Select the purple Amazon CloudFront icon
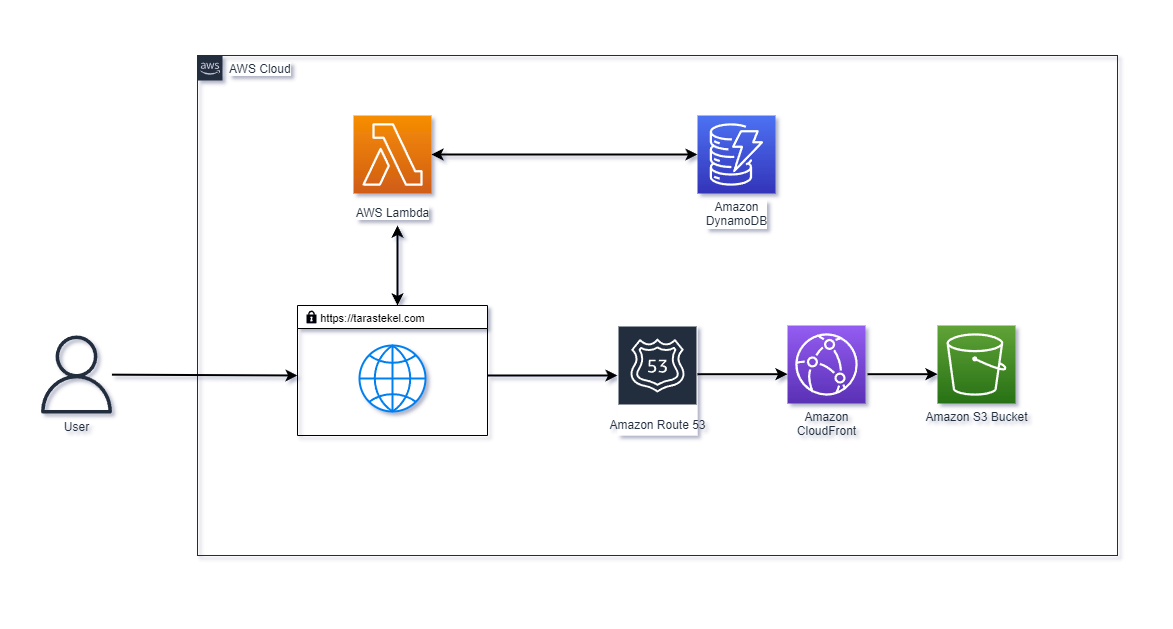The height and width of the screenshot is (629, 1173). tap(826, 364)
